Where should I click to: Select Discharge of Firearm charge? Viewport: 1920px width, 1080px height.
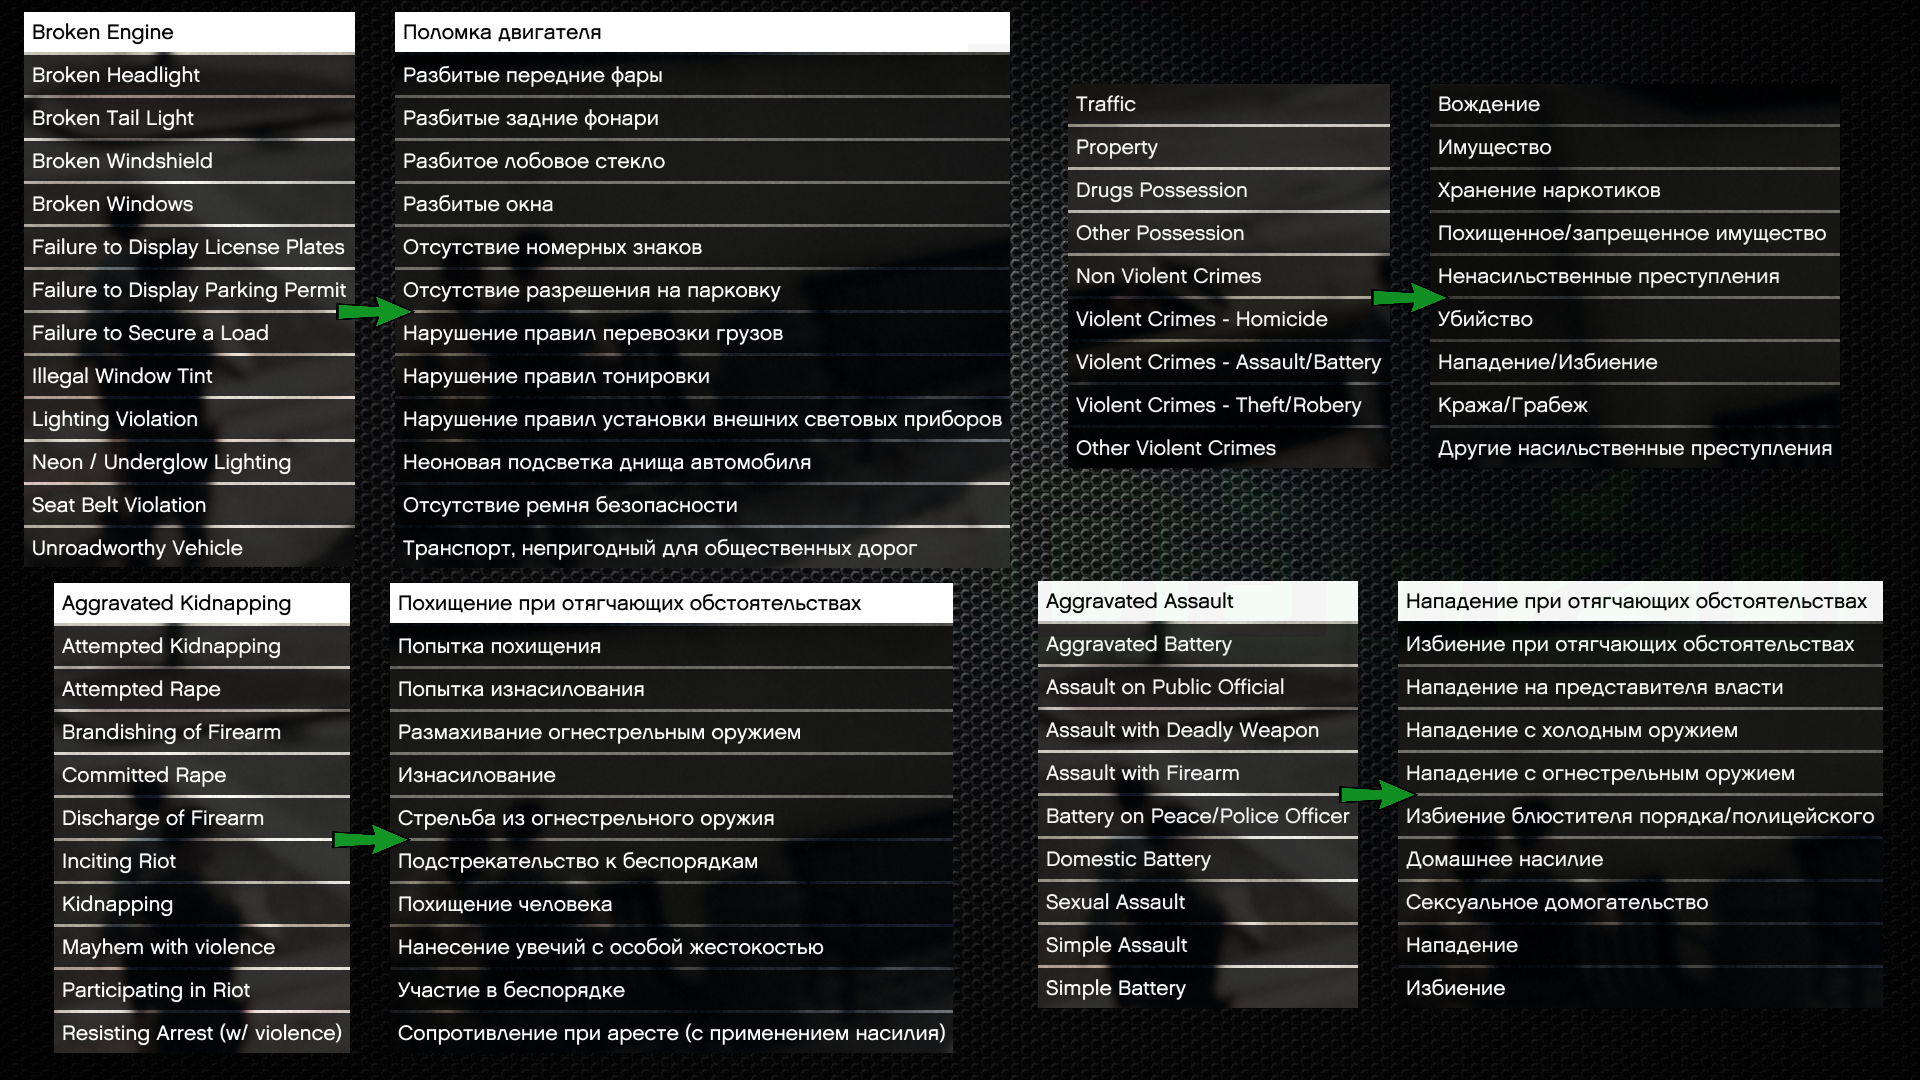pos(202,818)
